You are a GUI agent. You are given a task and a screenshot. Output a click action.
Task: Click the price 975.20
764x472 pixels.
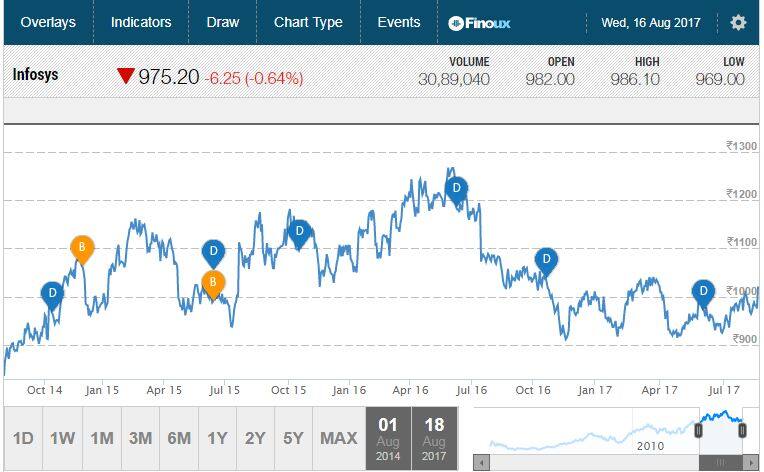click(169, 76)
